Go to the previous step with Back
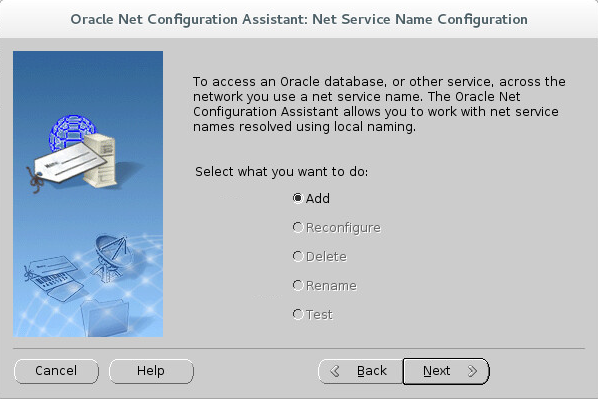Viewport: 598px width, 399px height. [x=360, y=371]
